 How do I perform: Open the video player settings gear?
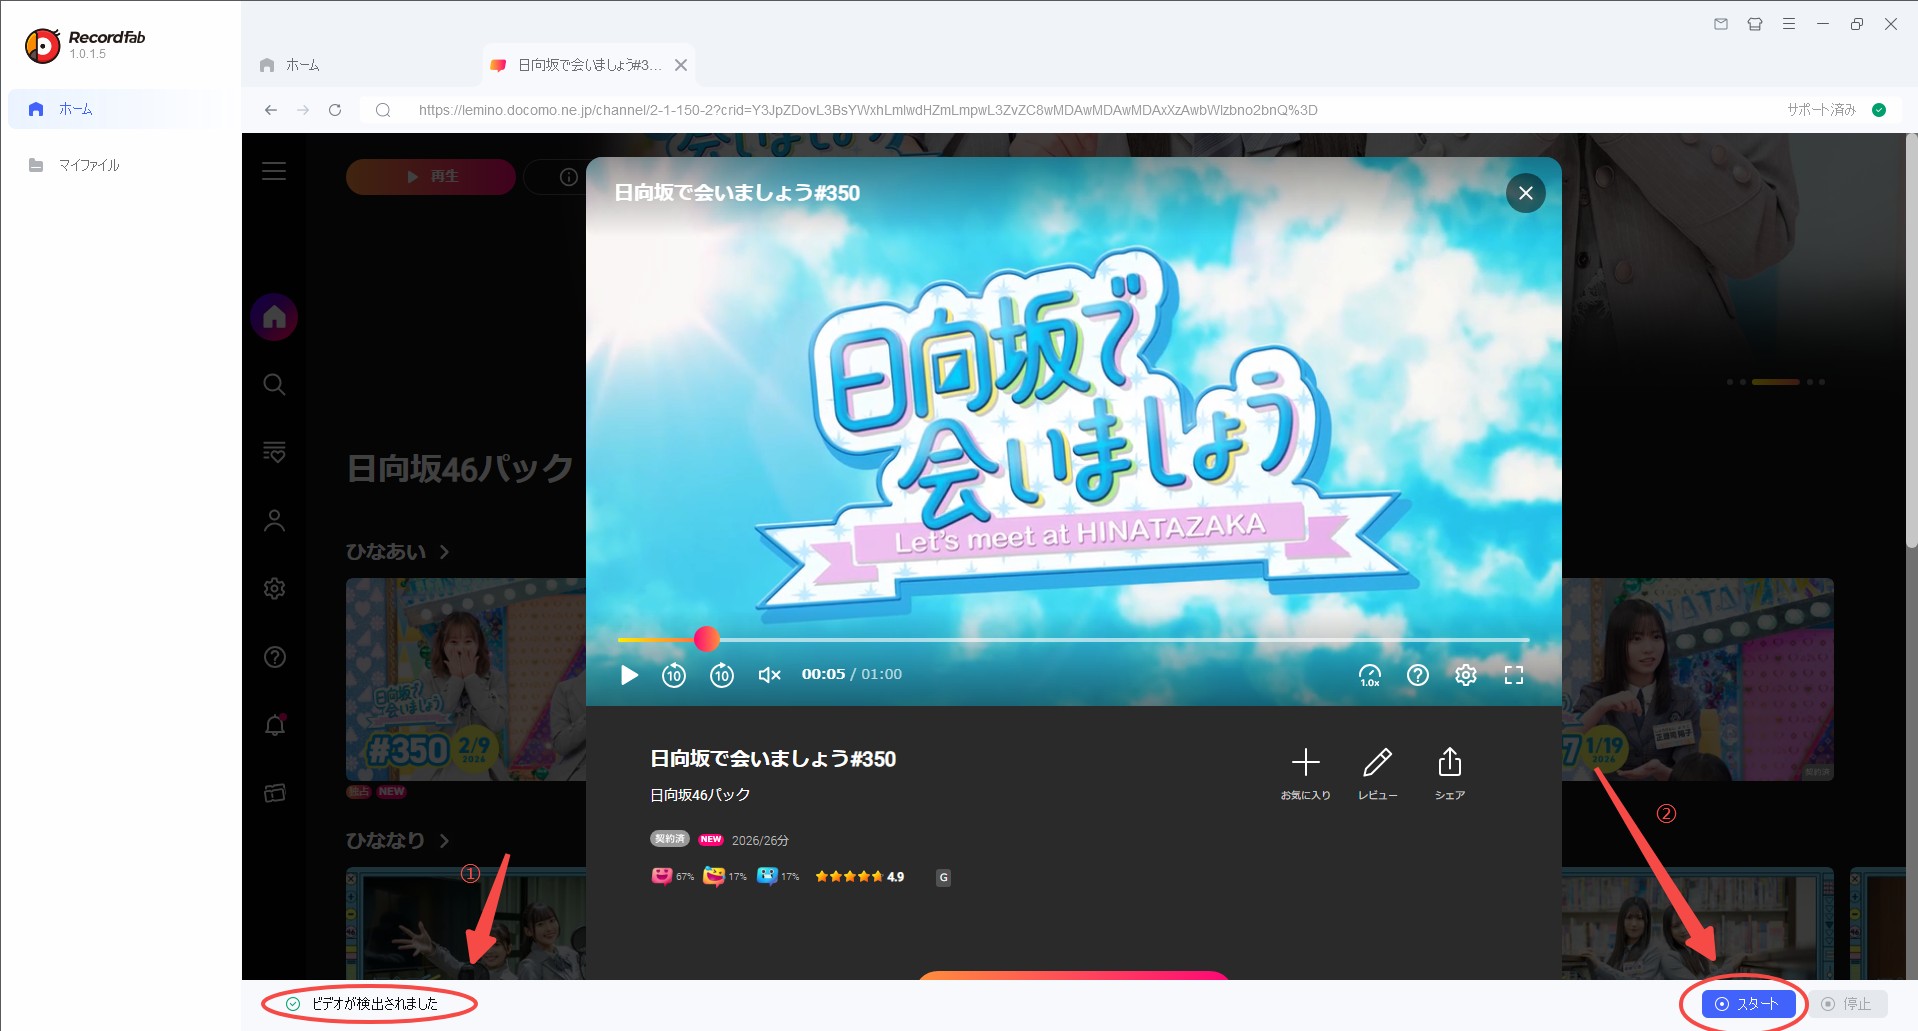click(1465, 675)
